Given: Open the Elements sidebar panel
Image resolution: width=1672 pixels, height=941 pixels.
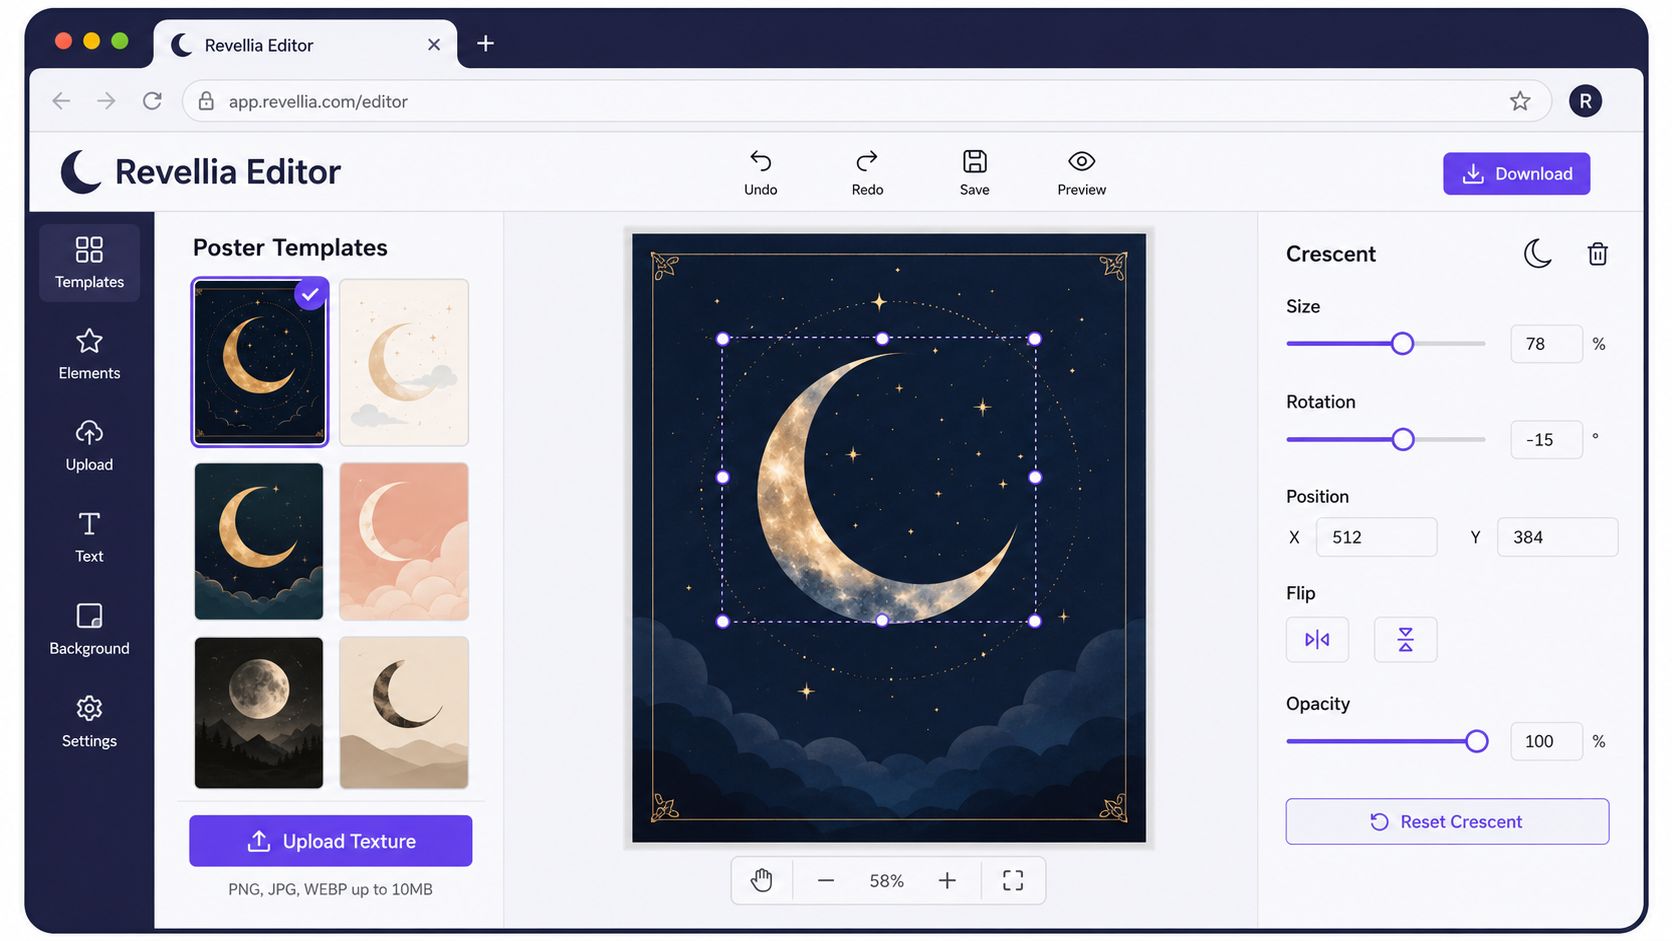Looking at the screenshot, I should point(89,355).
